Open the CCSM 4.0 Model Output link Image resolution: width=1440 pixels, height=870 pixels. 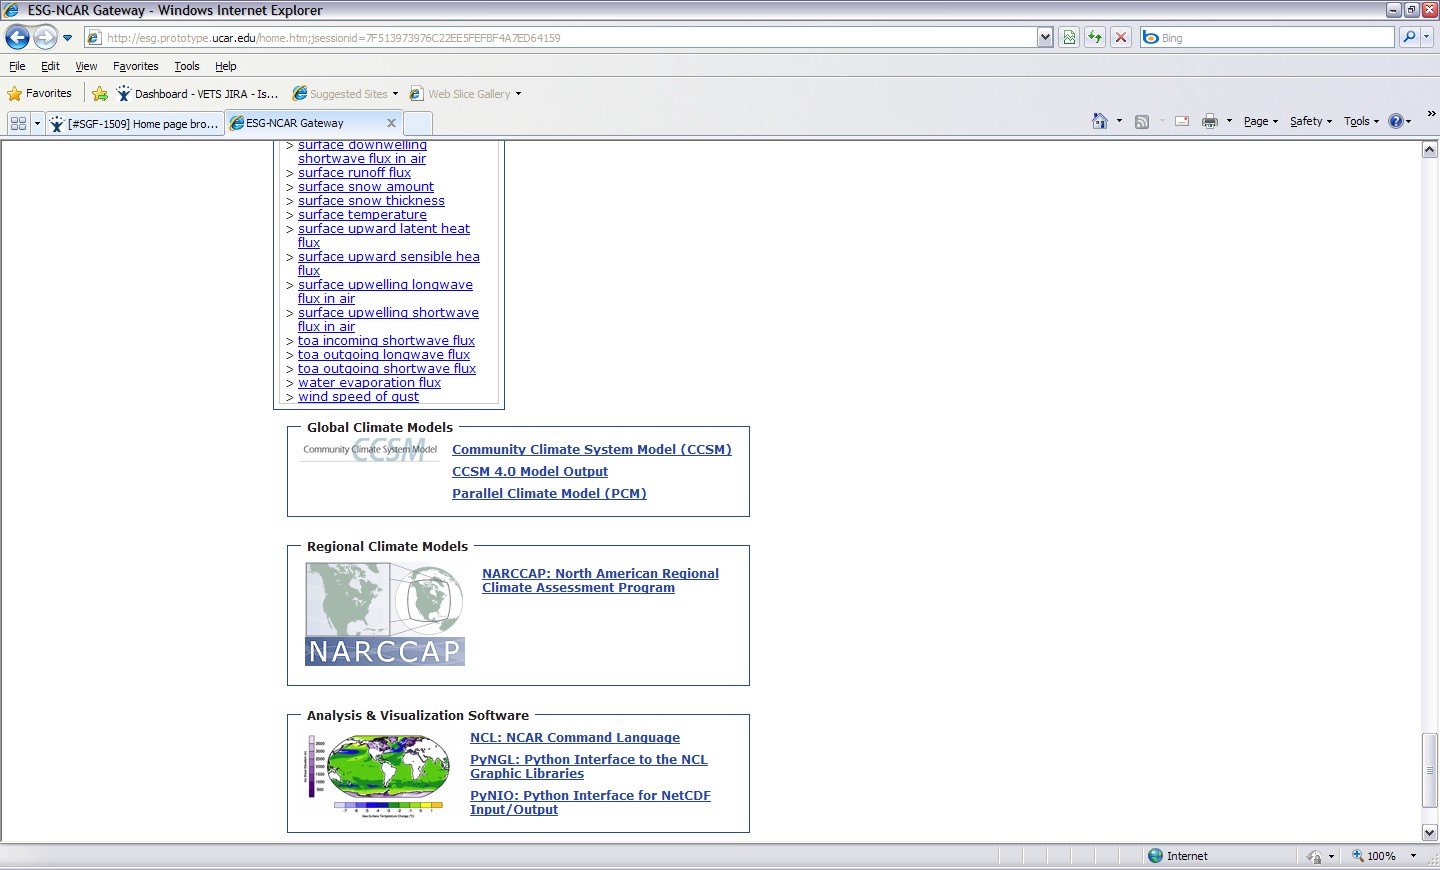[x=529, y=472]
